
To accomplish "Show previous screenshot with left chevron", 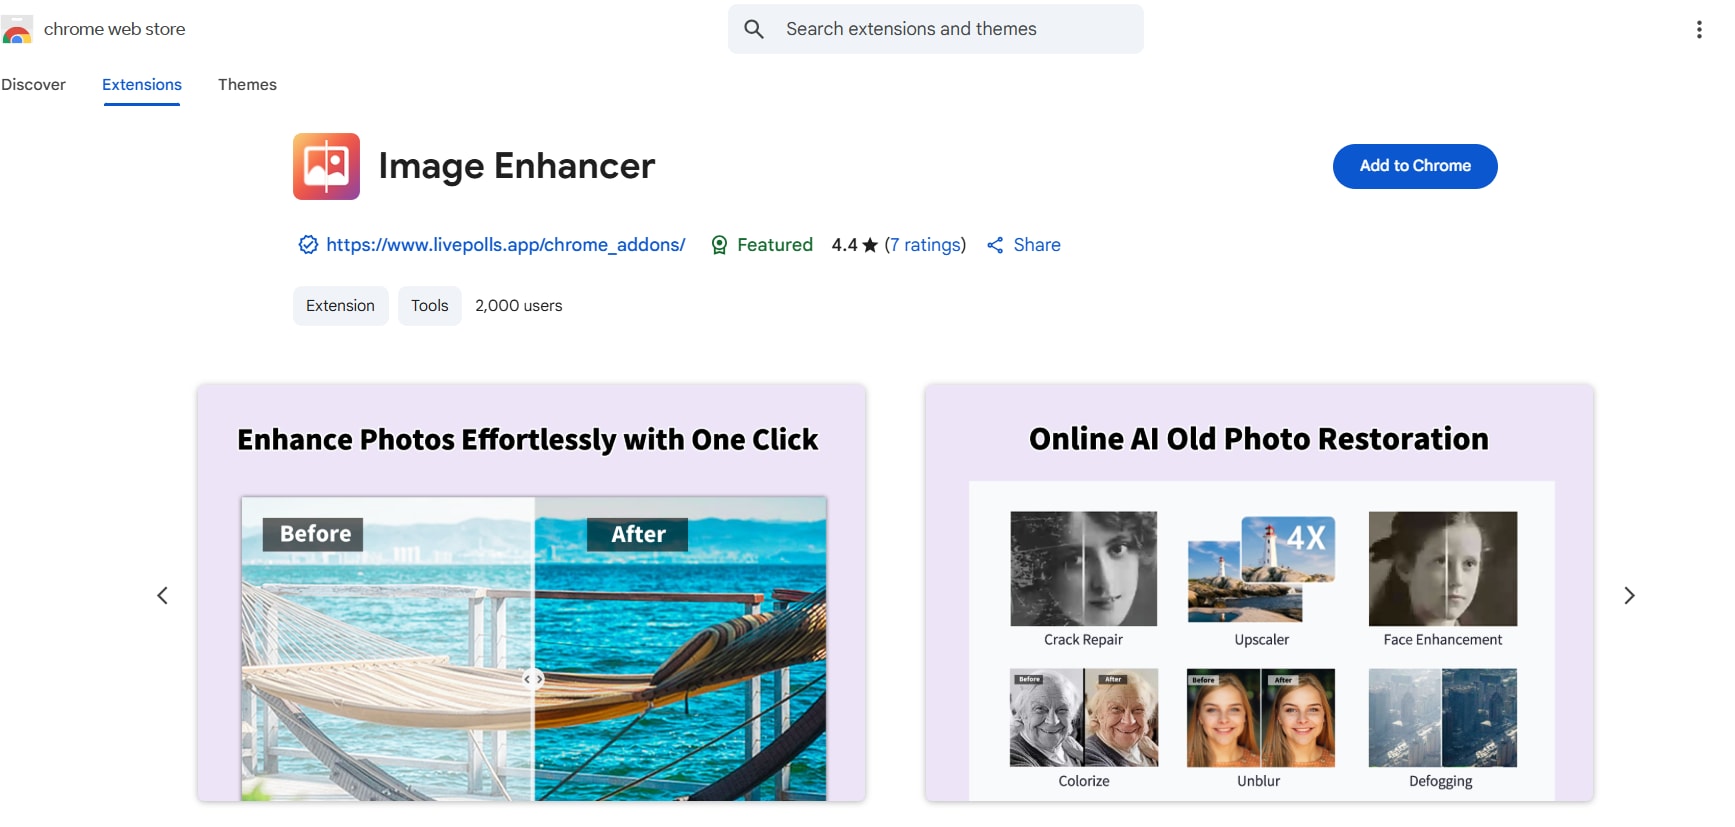I will (x=162, y=596).
